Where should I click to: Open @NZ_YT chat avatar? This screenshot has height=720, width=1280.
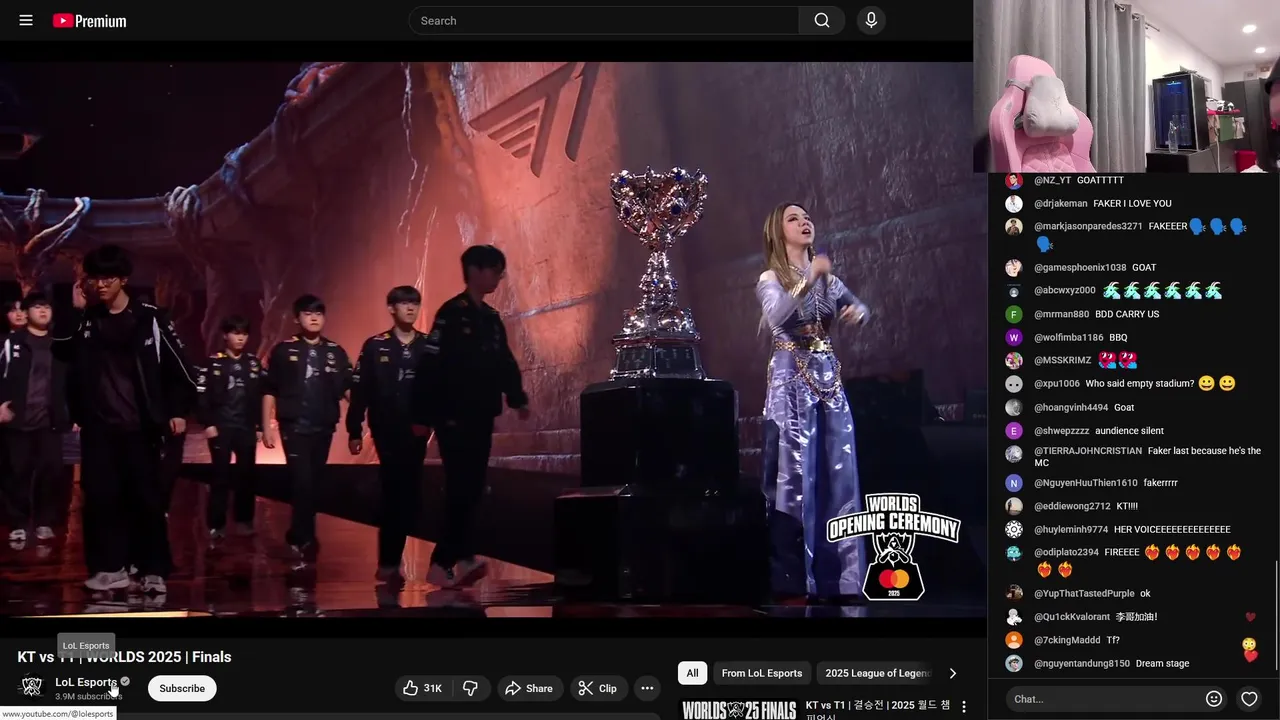click(x=1014, y=181)
